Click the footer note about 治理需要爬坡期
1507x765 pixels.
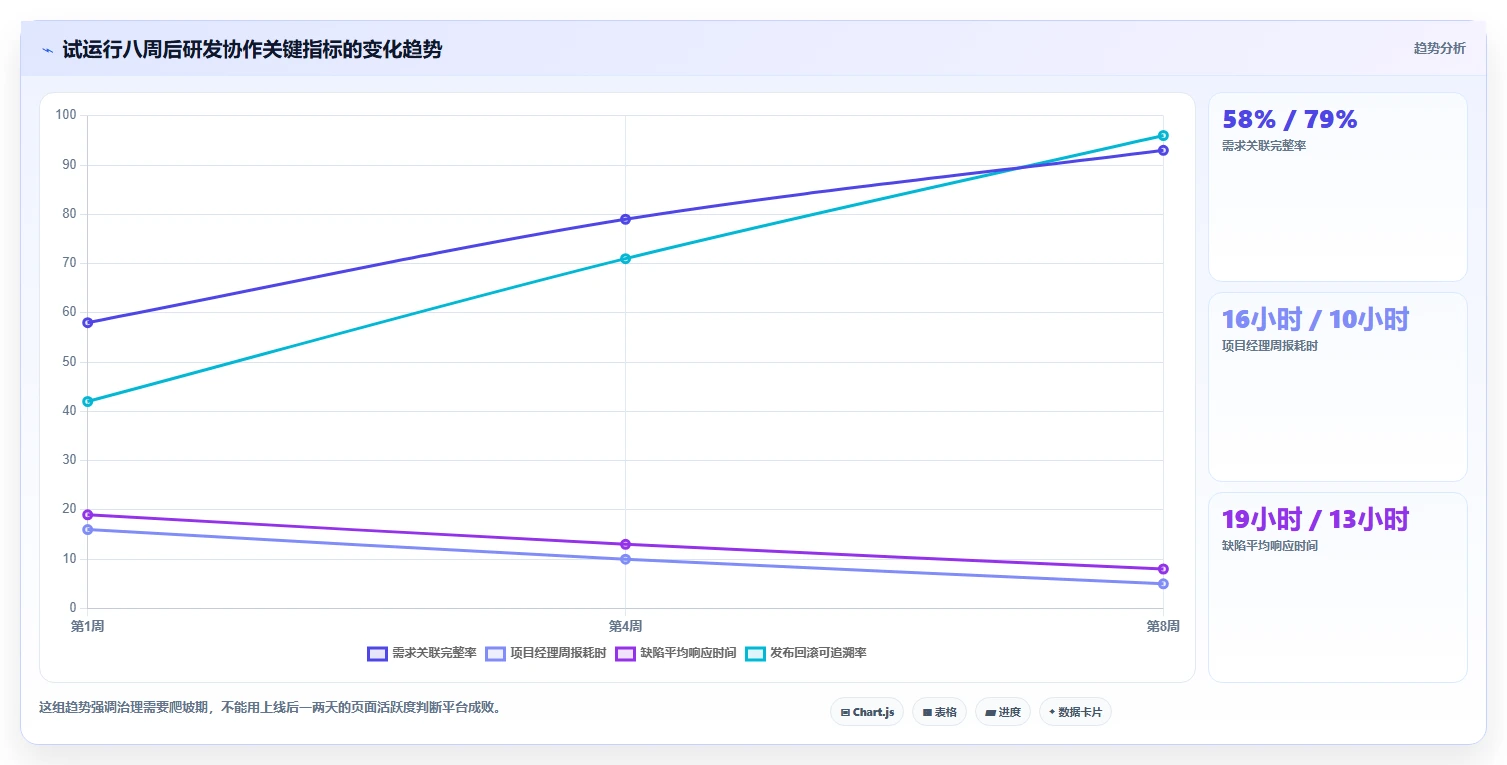pos(270,708)
